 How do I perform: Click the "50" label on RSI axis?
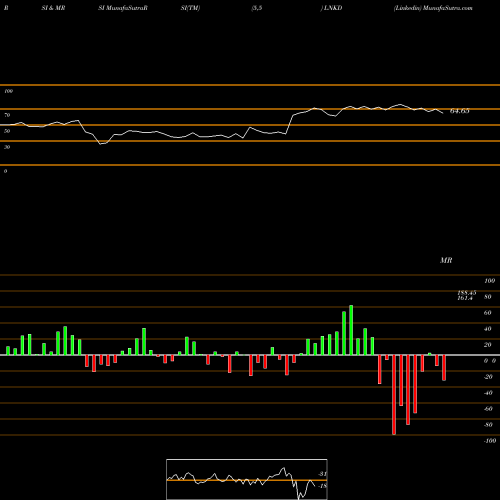click(7, 131)
